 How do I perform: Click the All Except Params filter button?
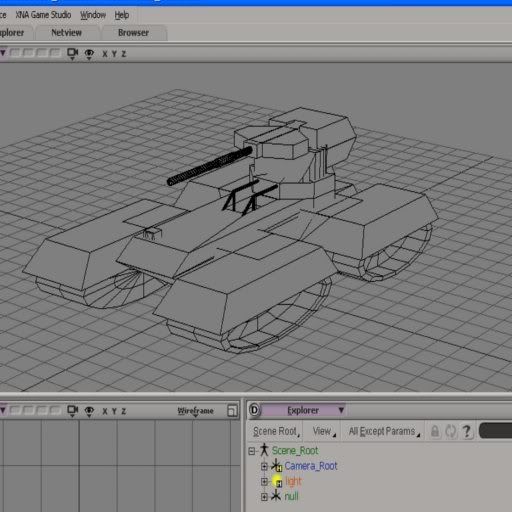click(x=384, y=431)
